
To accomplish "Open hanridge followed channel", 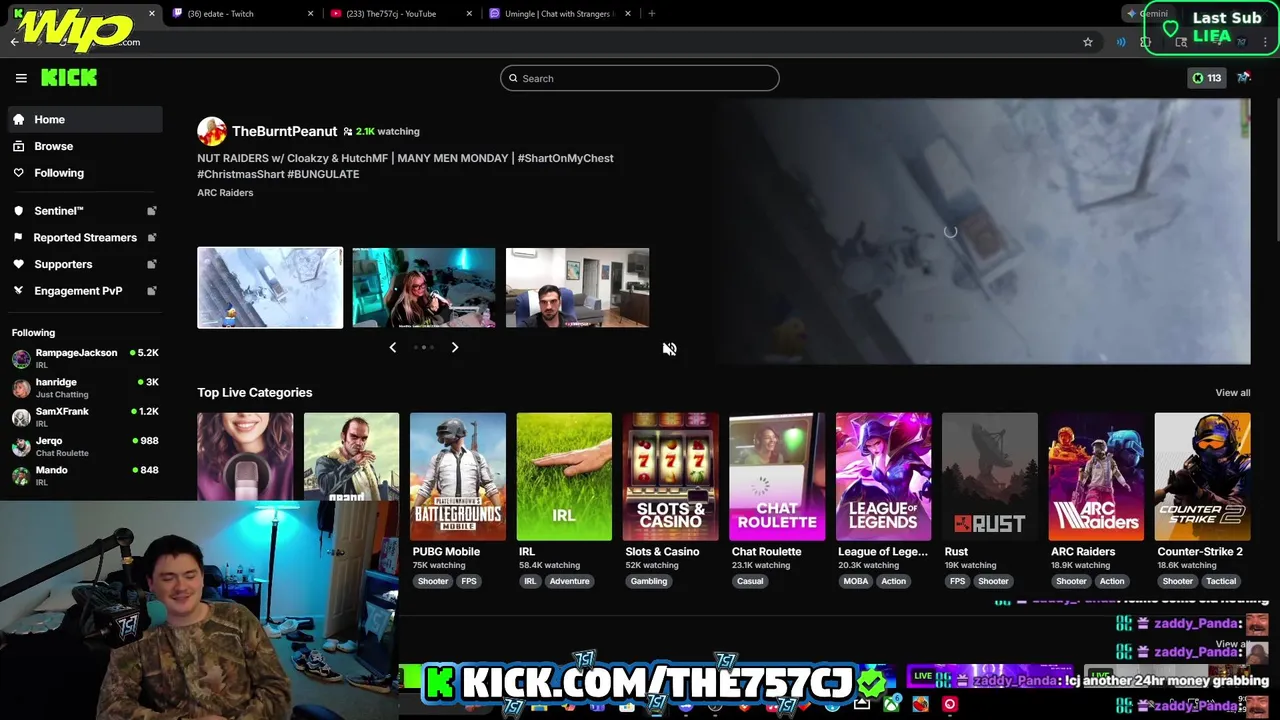I will [85, 388].
